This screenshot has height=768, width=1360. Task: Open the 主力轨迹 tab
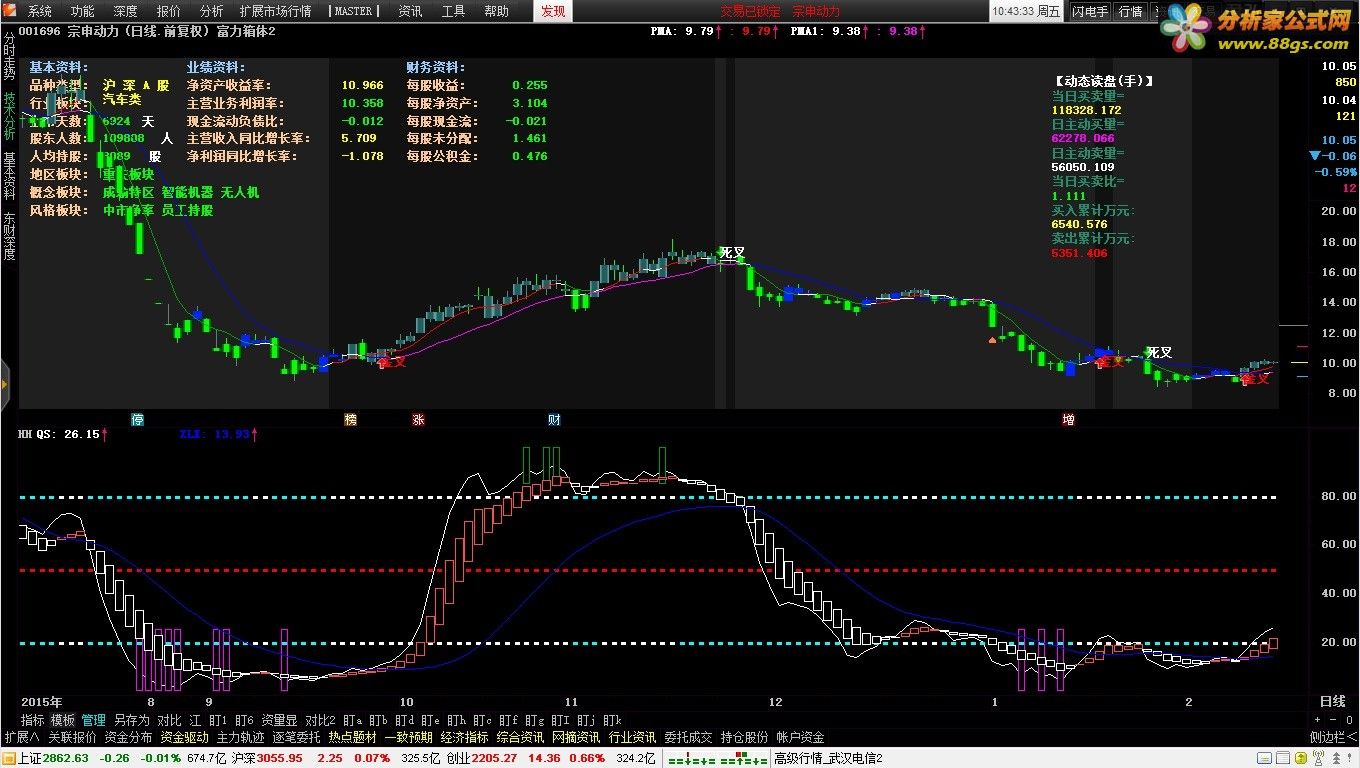[x=240, y=737]
